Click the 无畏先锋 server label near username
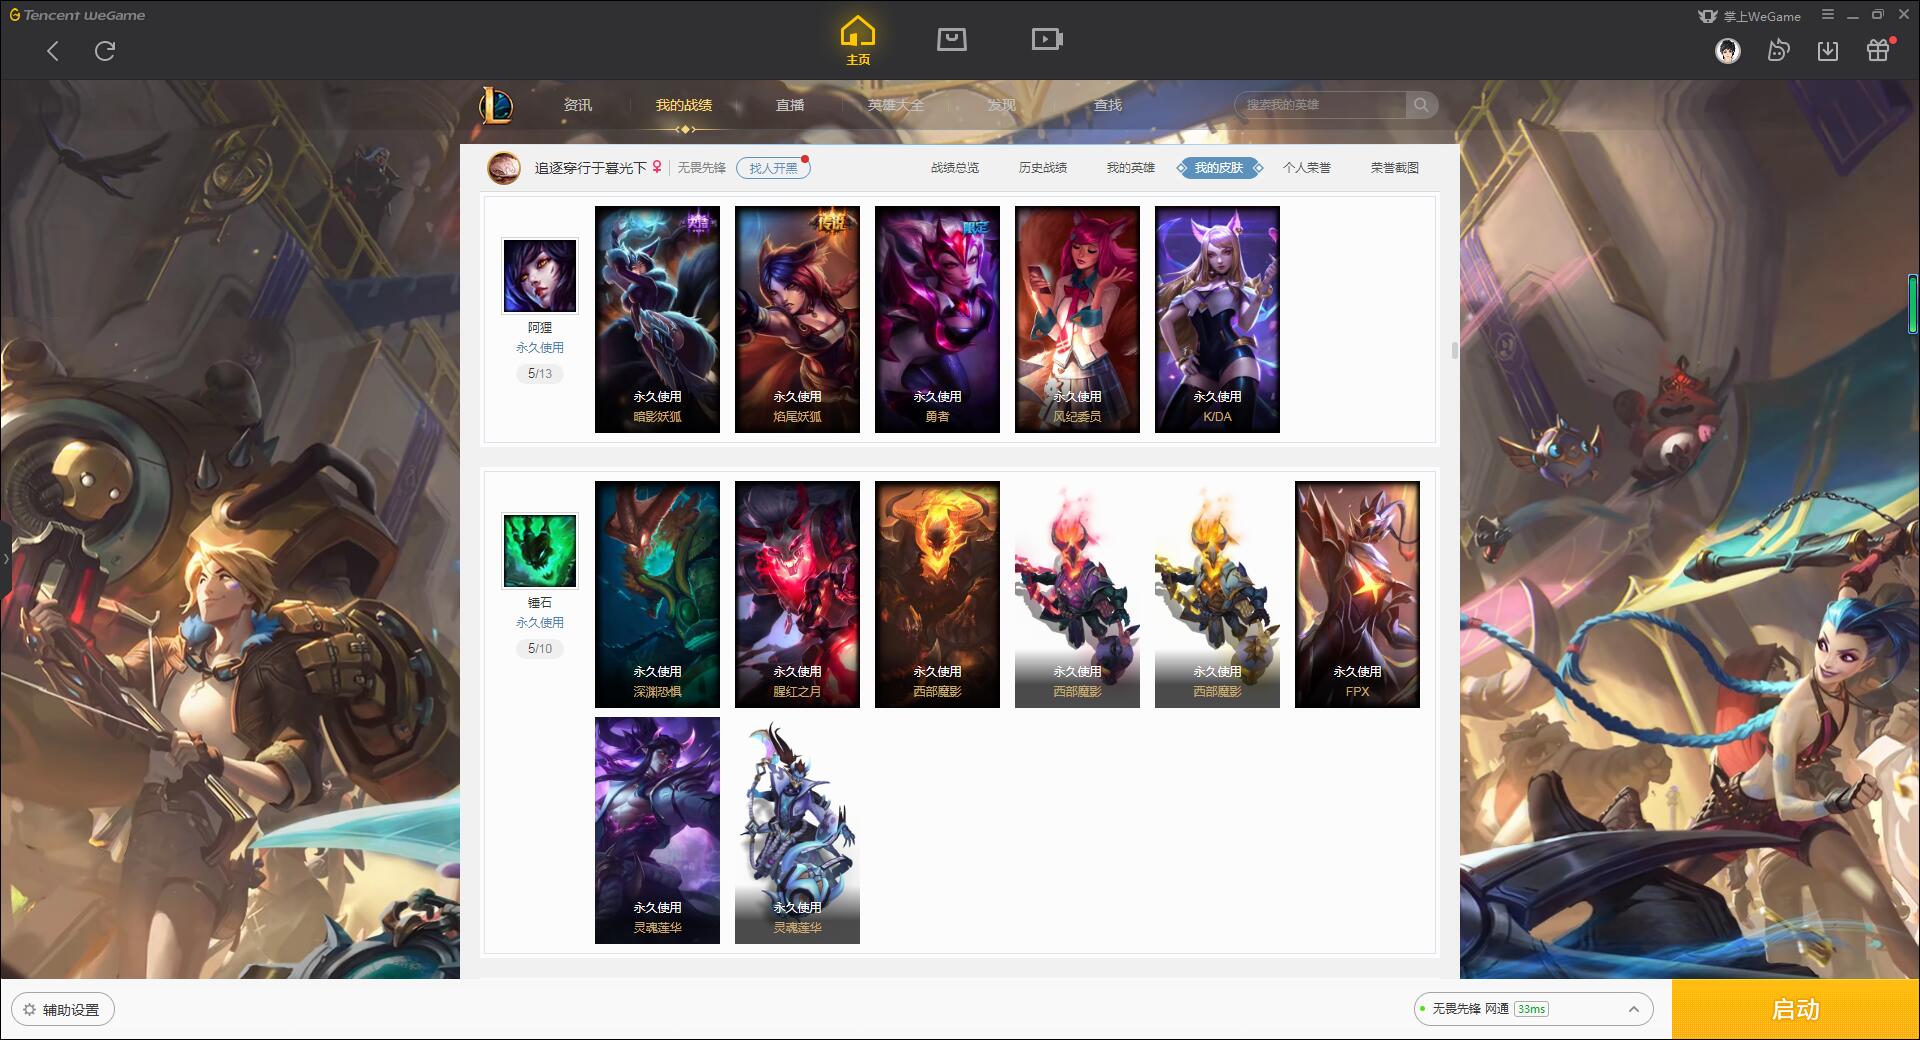 pyautogui.click(x=702, y=168)
